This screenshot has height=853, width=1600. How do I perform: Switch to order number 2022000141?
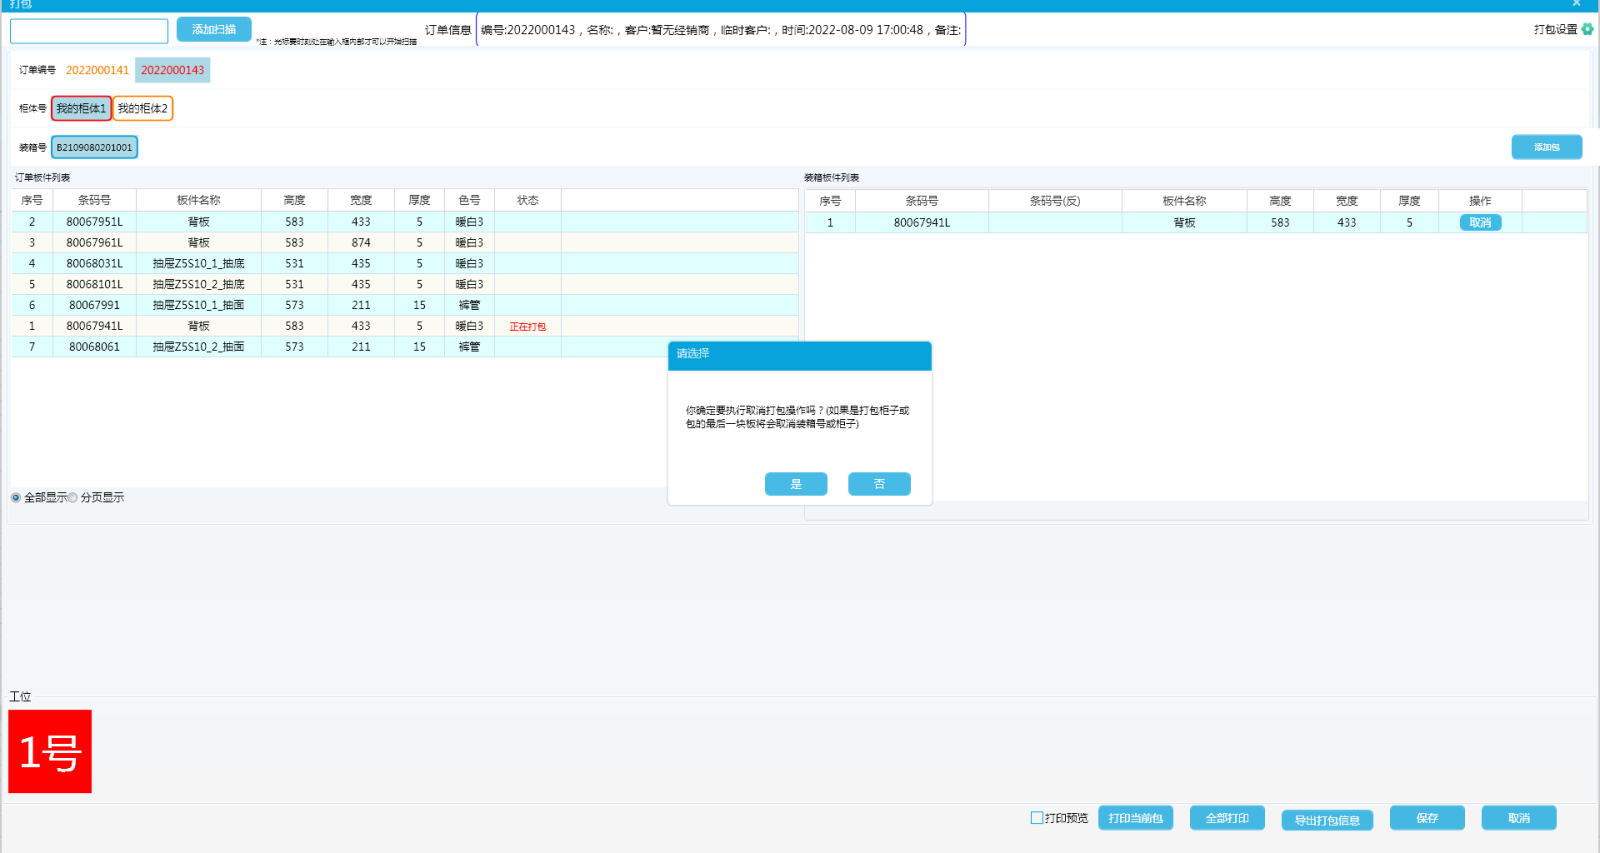click(97, 70)
